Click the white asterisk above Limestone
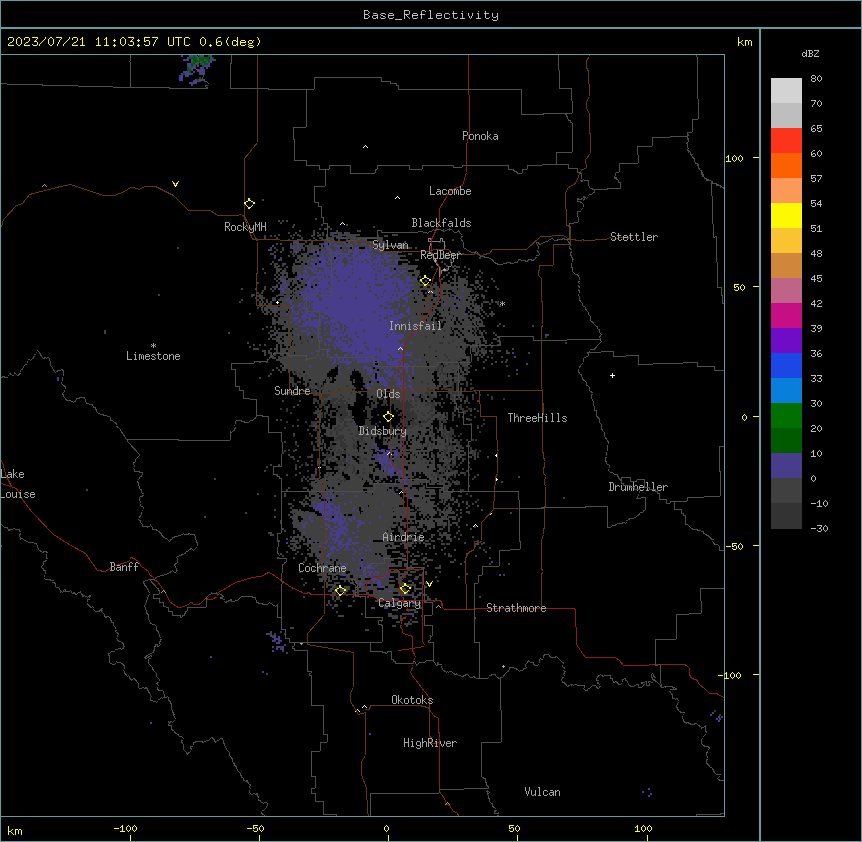Screen dimensions: 862x842 (153, 345)
